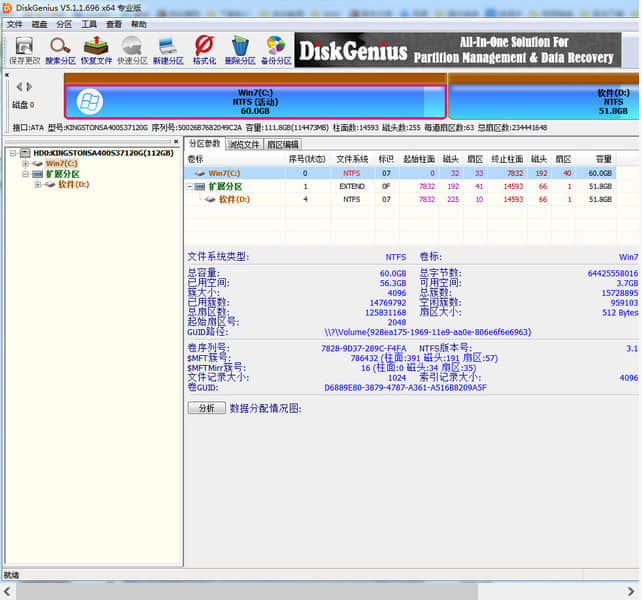
Task: Open the 恢复文件 file recovery tool
Action: 96,50
